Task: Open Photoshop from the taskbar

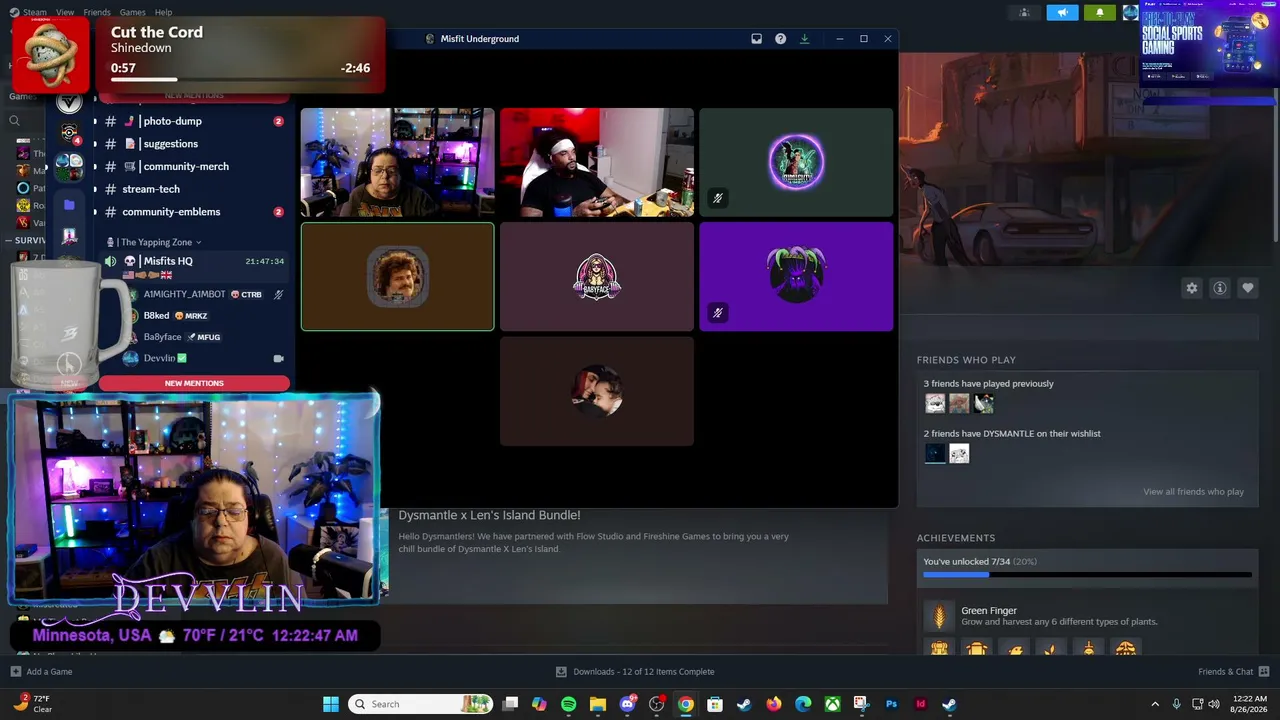Action: coord(891,704)
